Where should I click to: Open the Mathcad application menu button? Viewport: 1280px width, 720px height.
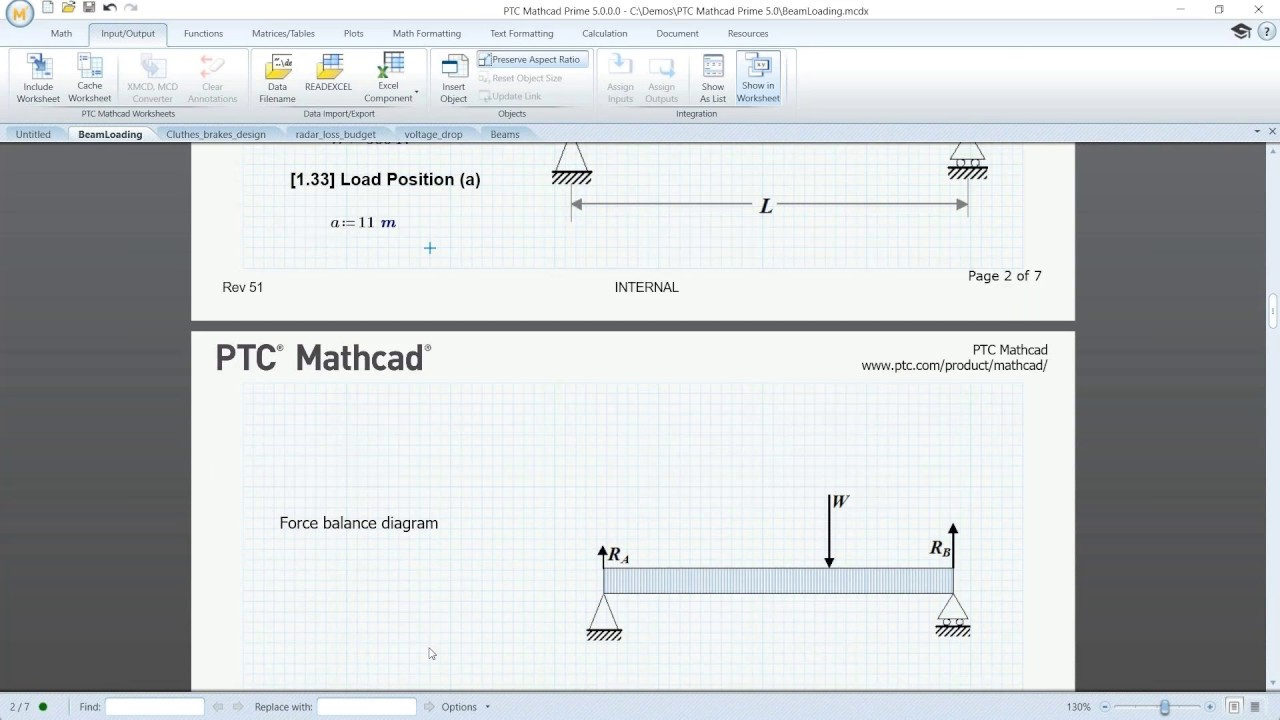[x=18, y=13]
